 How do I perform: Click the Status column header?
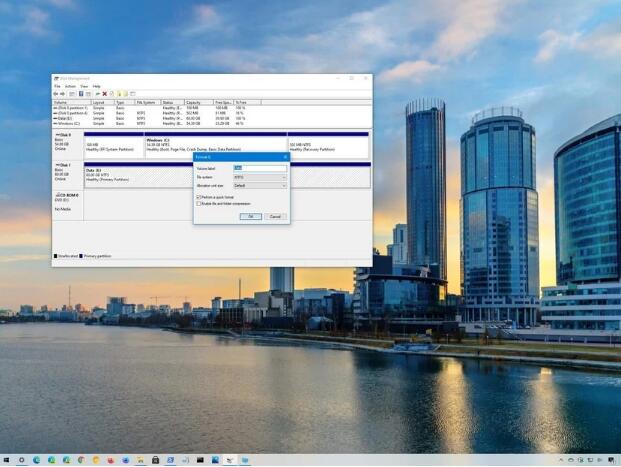click(173, 103)
